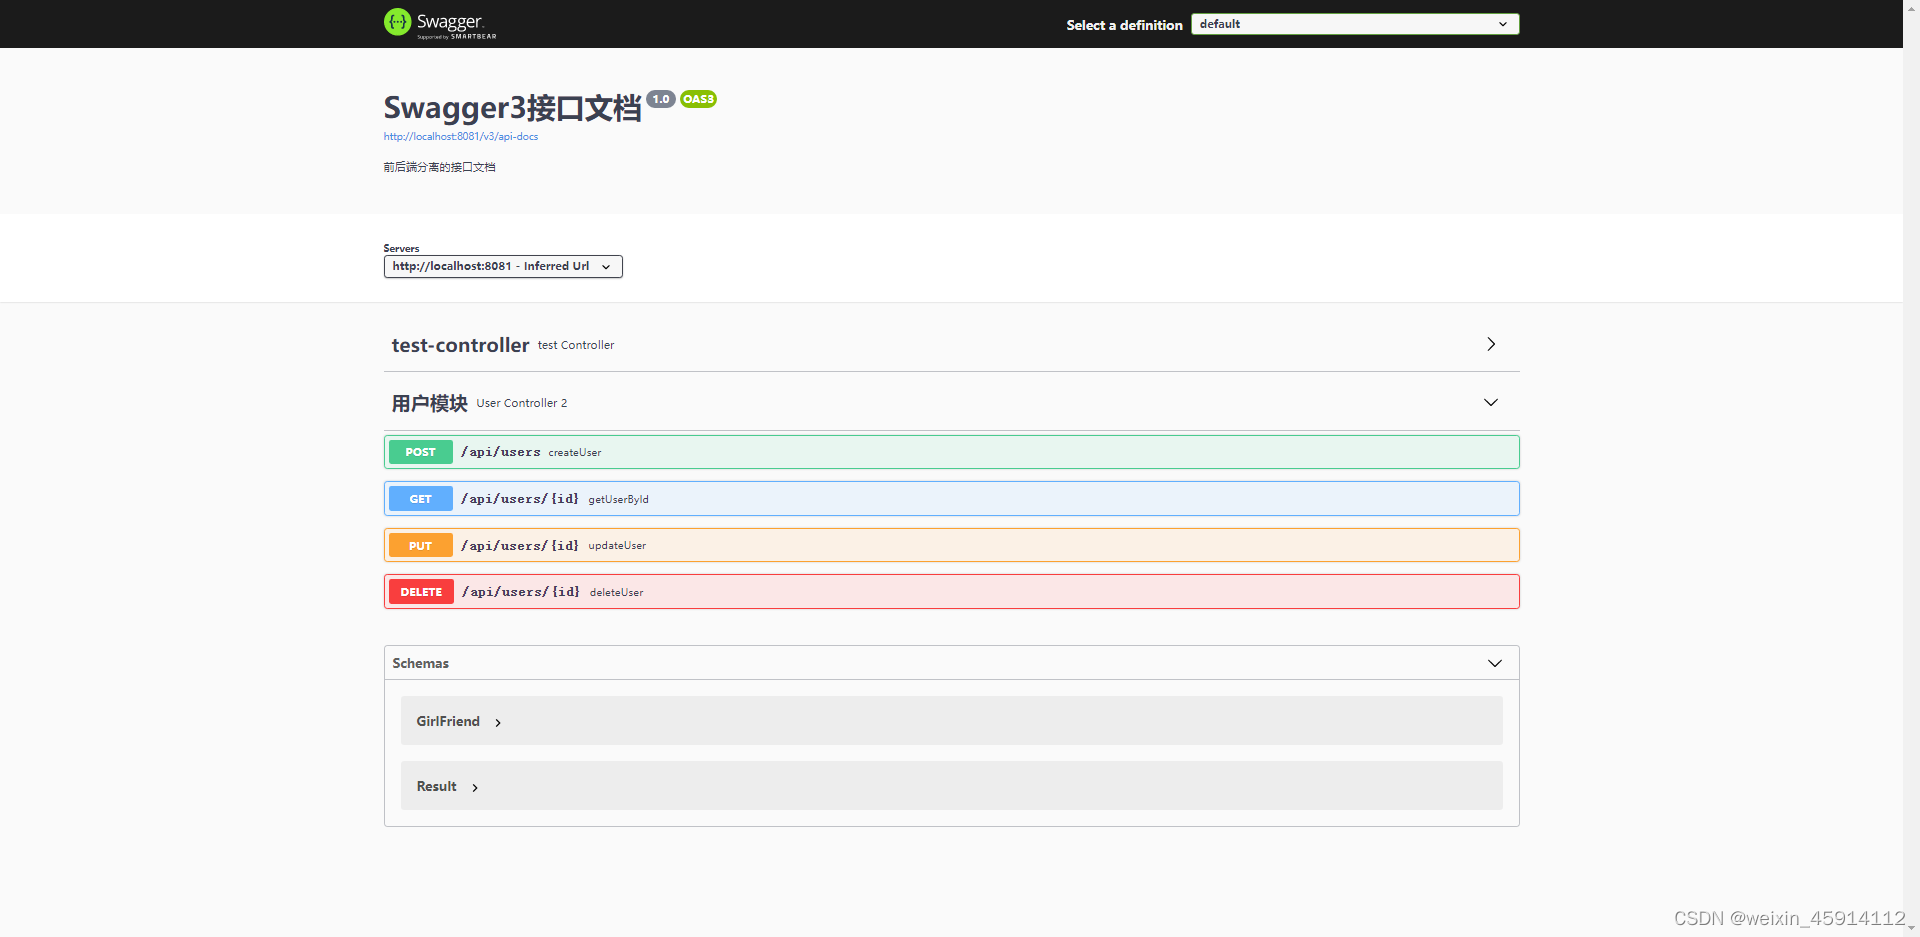Click the updateUser operation summary

(x=617, y=546)
